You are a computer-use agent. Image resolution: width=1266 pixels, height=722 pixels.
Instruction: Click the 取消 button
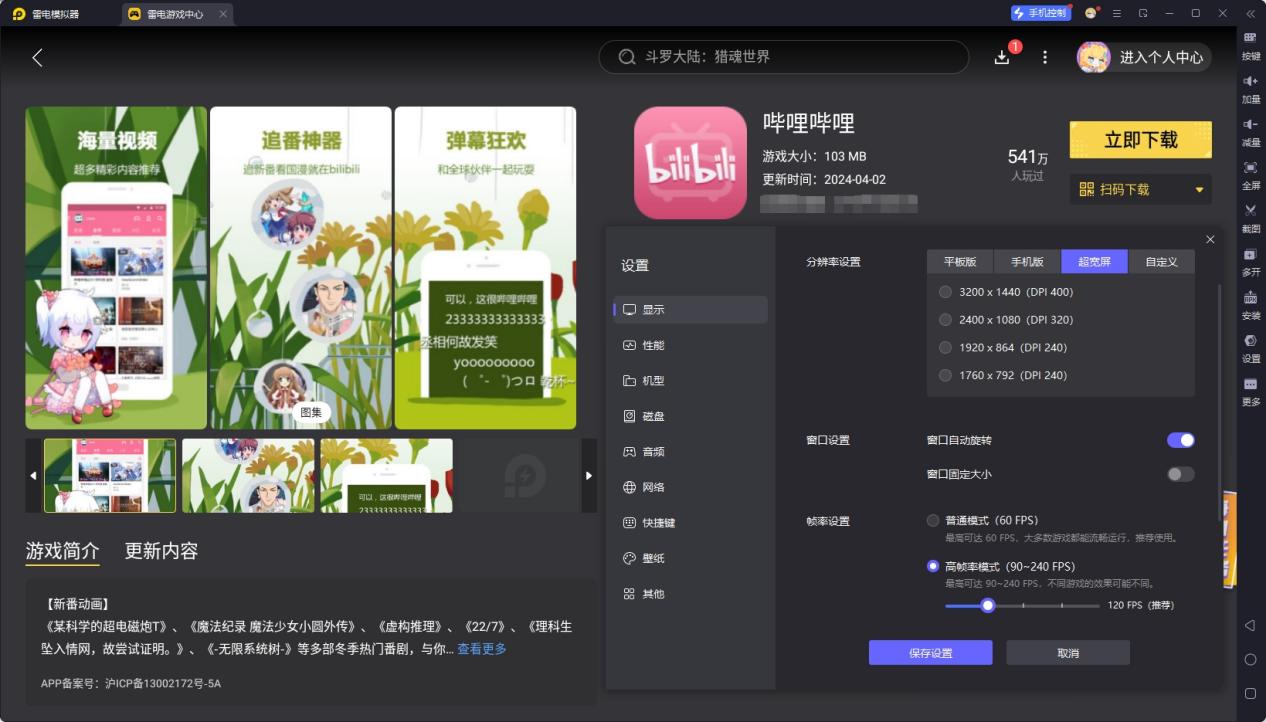click(x=1068, y=653)
